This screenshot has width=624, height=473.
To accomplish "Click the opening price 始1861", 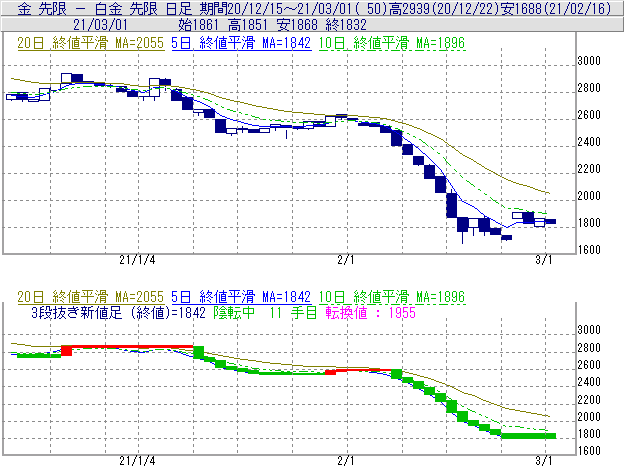I will pyautogui.click(x=199, y=25).
